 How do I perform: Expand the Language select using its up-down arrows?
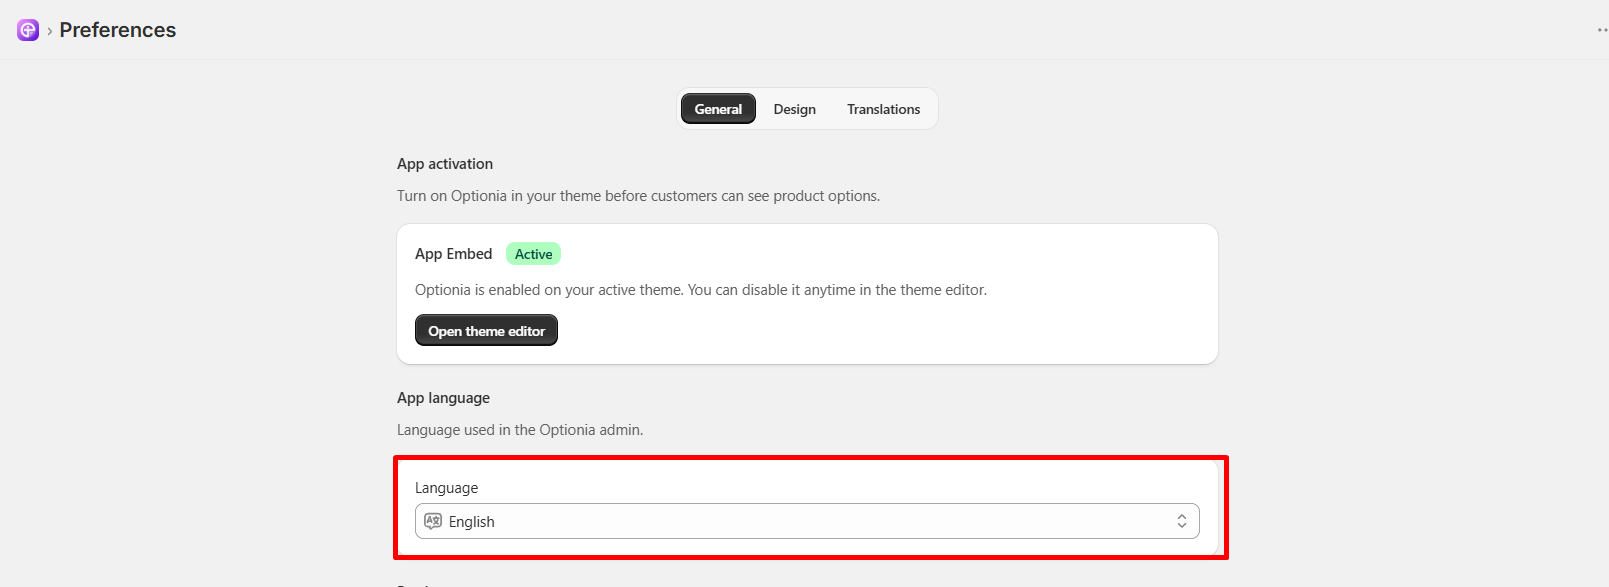pyautogui.click(x=1182, y=521)
